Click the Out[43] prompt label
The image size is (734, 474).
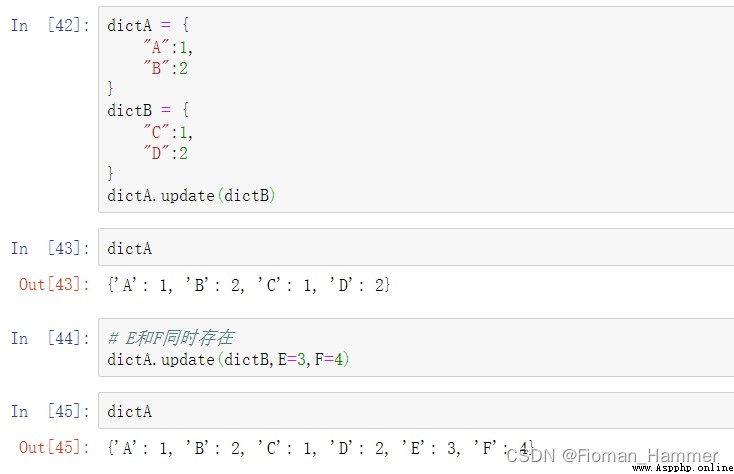pyautogui.click(x=54, y=284)
